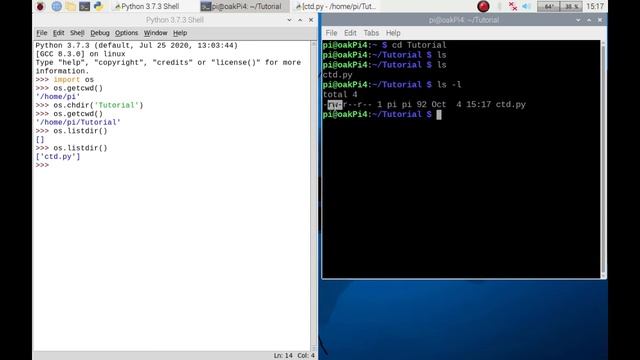
Task: Open the File menu in the terminal
Action: (x=331, y=33)
